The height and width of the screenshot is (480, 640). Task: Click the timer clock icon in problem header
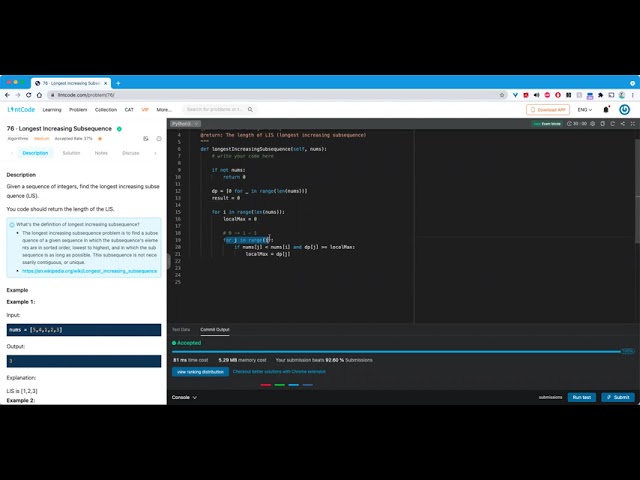click(159, 139)
